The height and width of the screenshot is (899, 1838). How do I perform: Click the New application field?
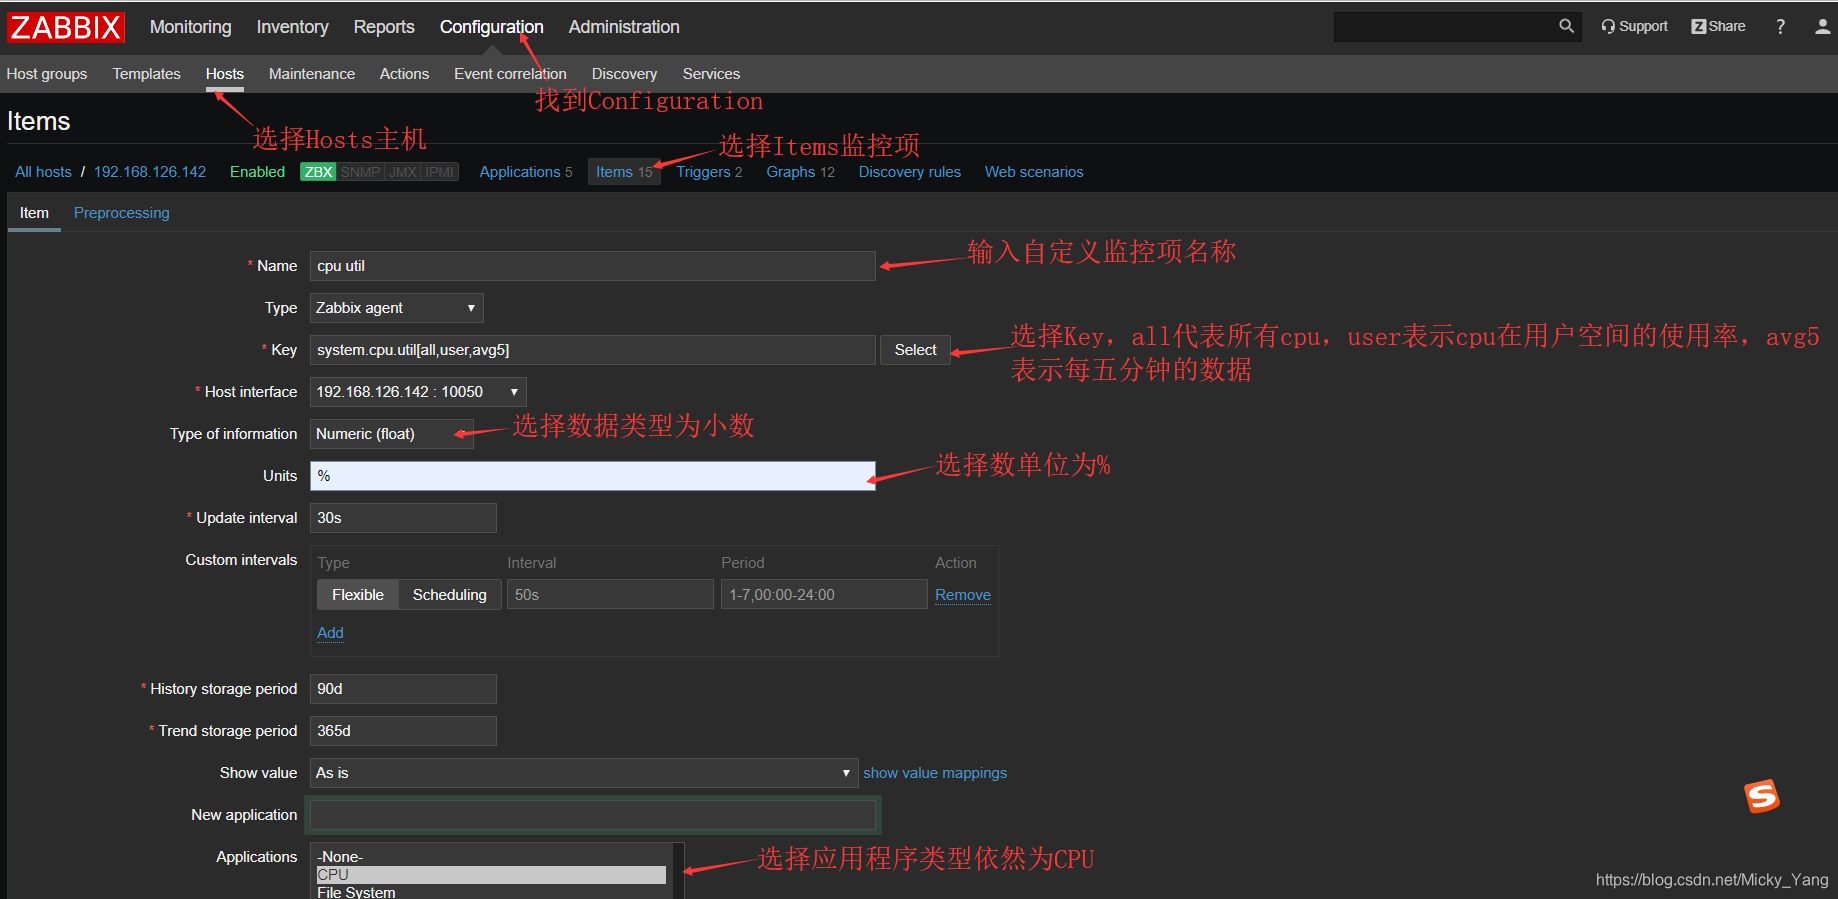pos(592,815)
